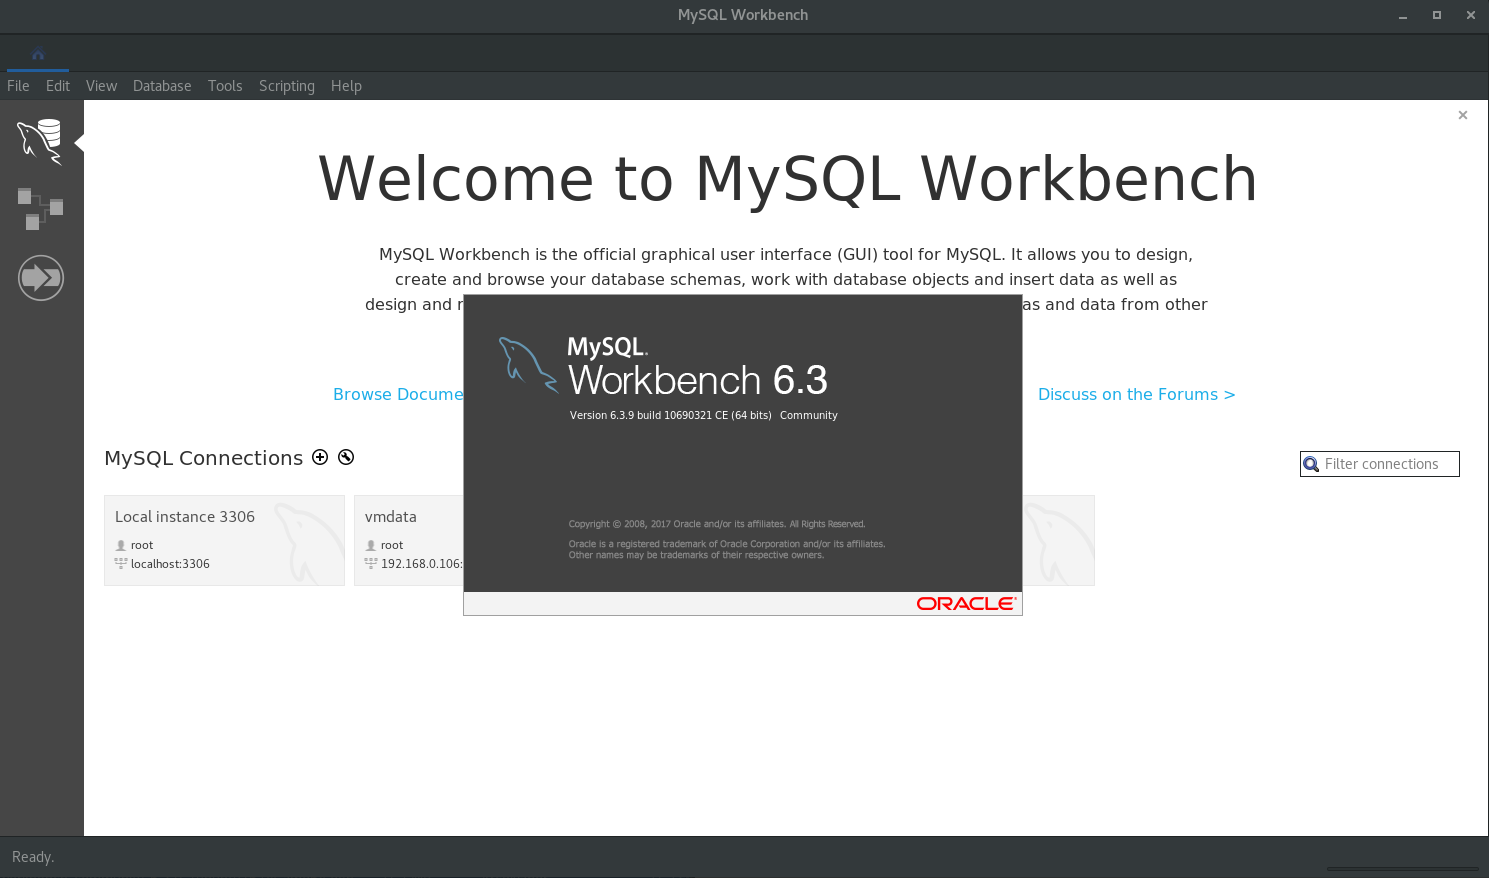This screenshot has width=1489, height=878.
Task: Minimize the MySQL Workbench window
Action: point(1403,15)
